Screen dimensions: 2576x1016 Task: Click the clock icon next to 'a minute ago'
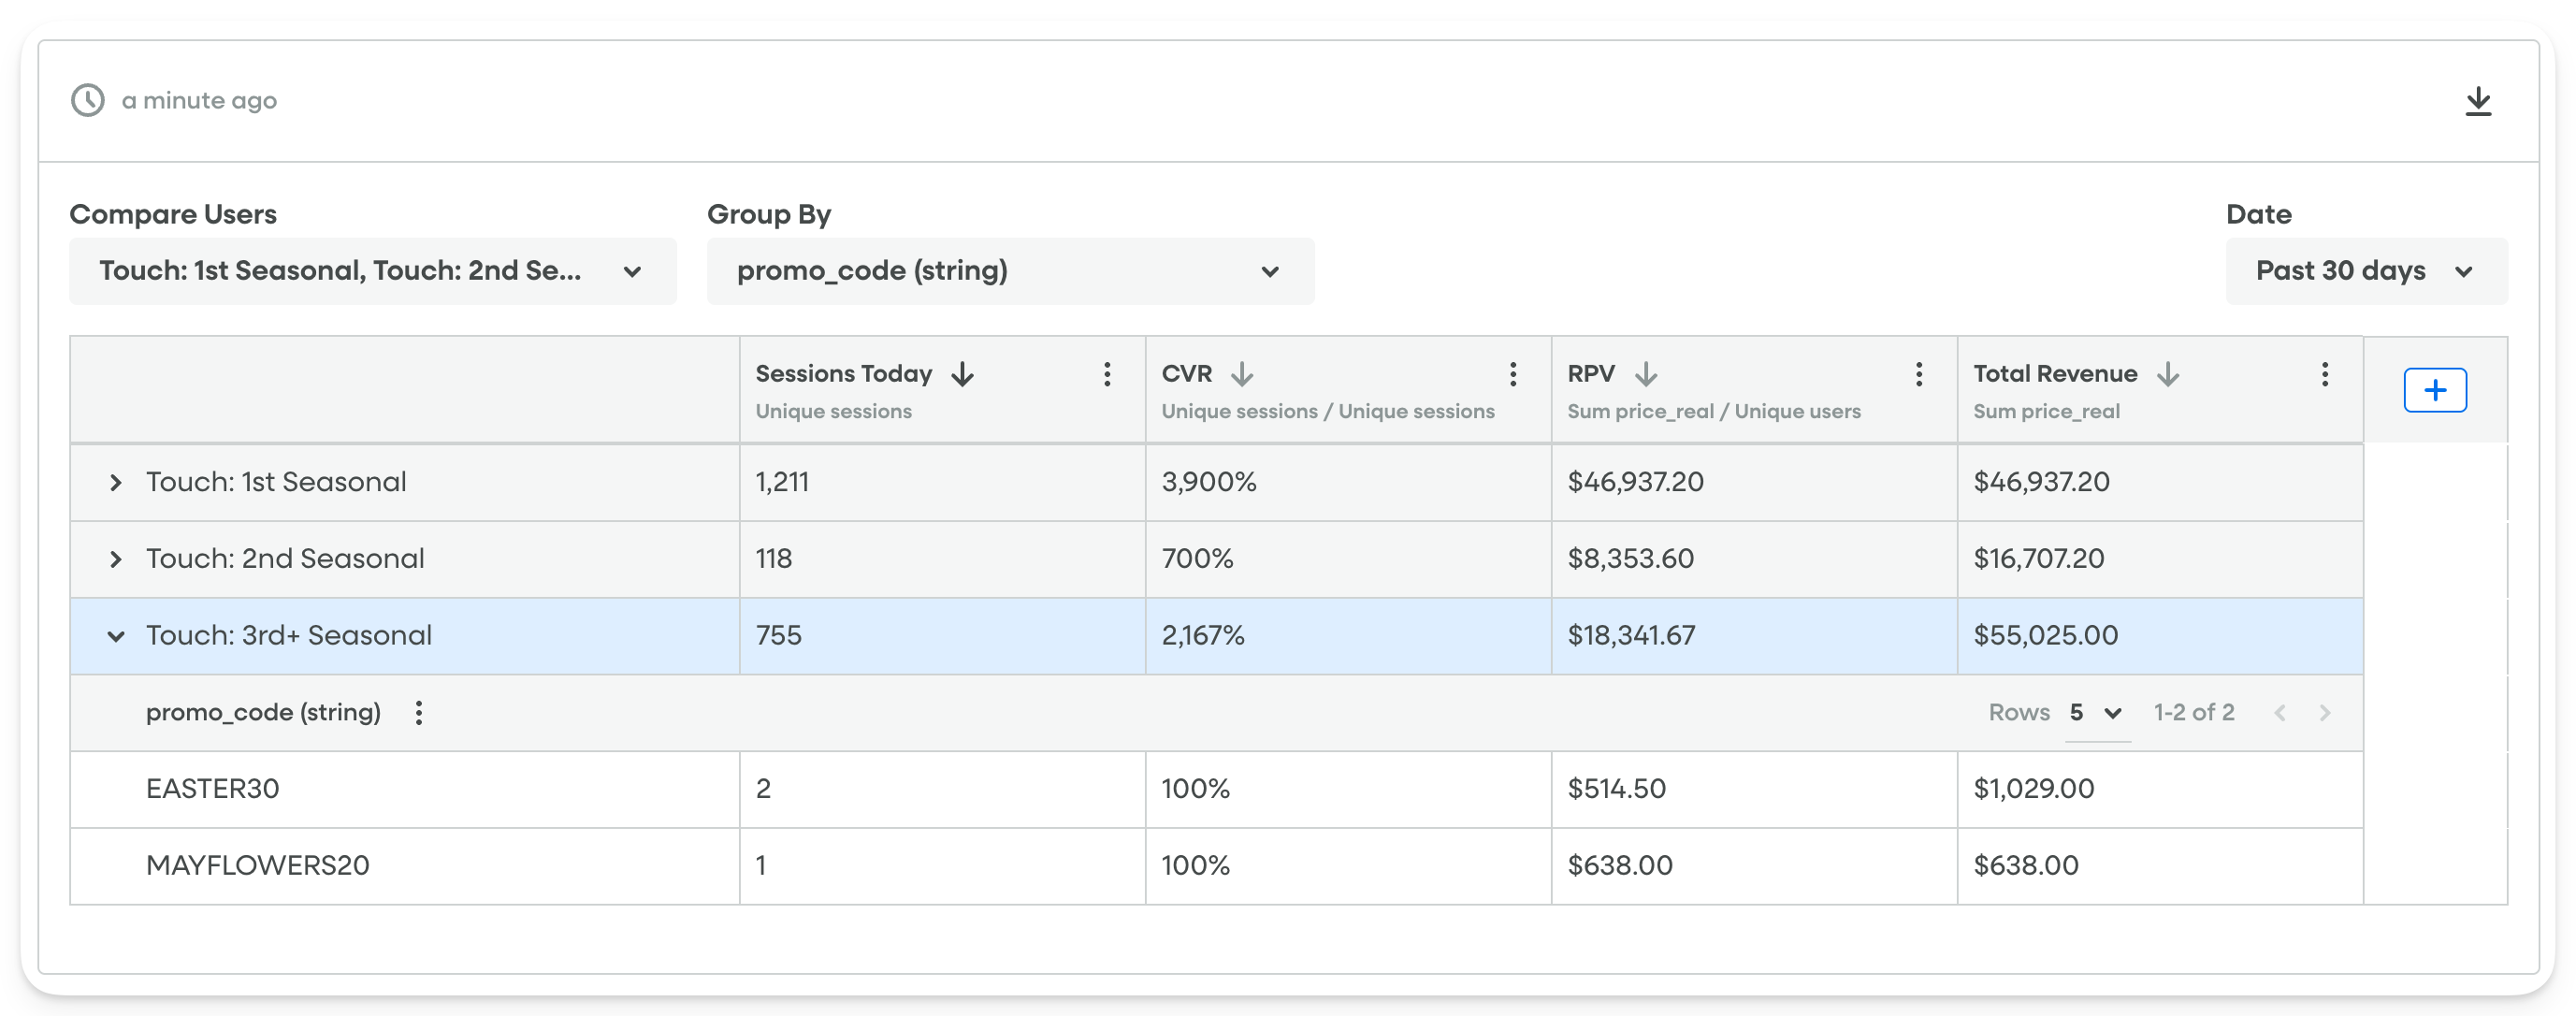click(x=88, y=99)
